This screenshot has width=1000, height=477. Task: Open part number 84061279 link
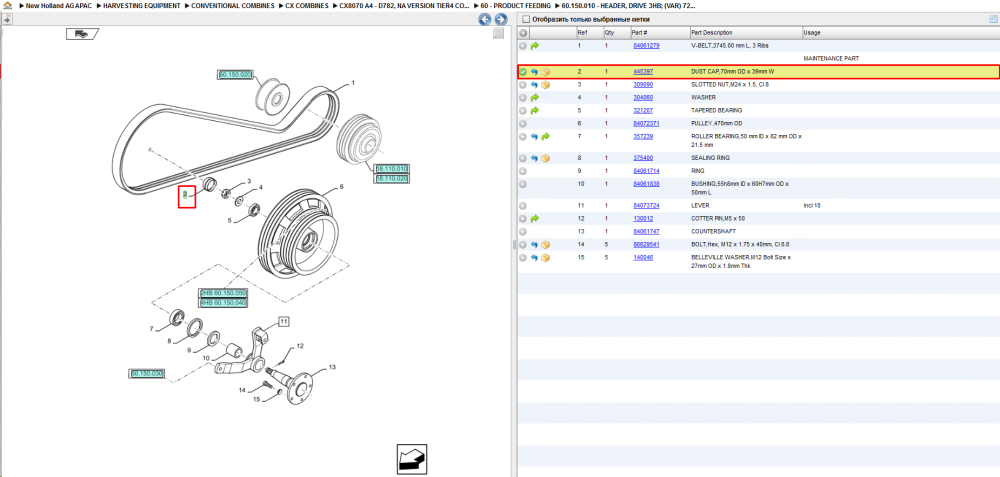(x=646, y=46)
